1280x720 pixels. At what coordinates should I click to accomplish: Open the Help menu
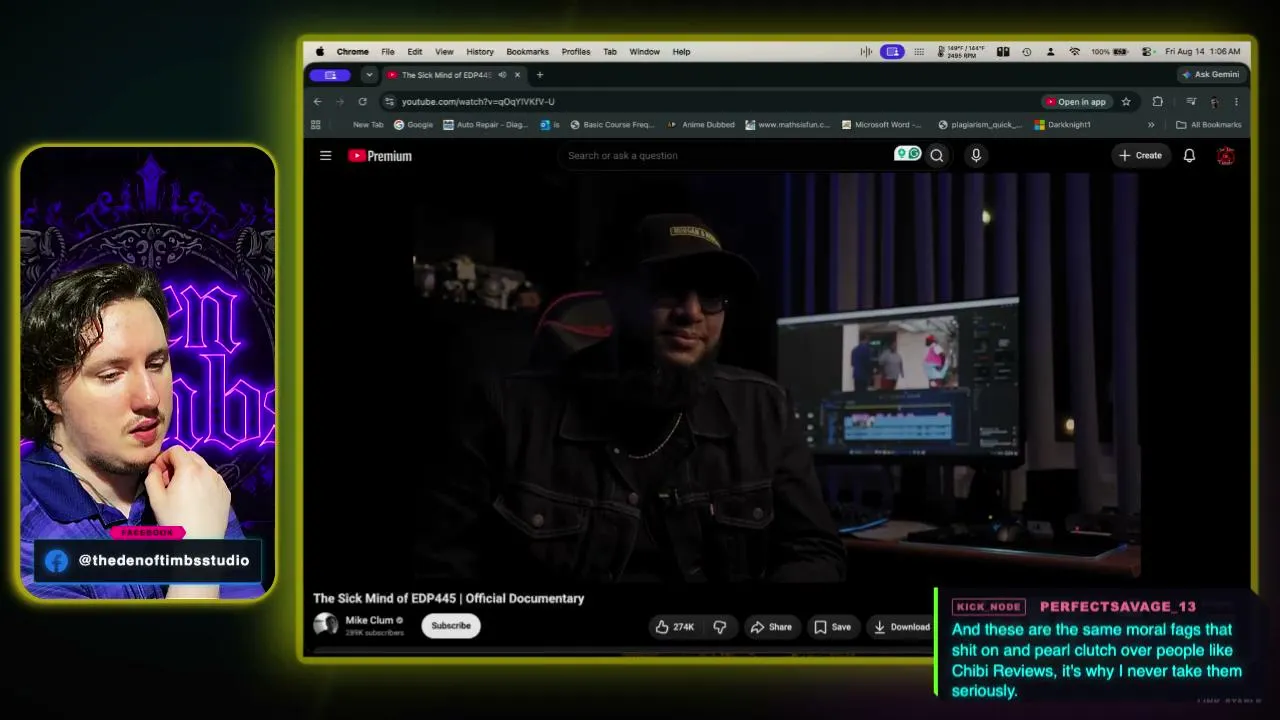tap(681, 52)
